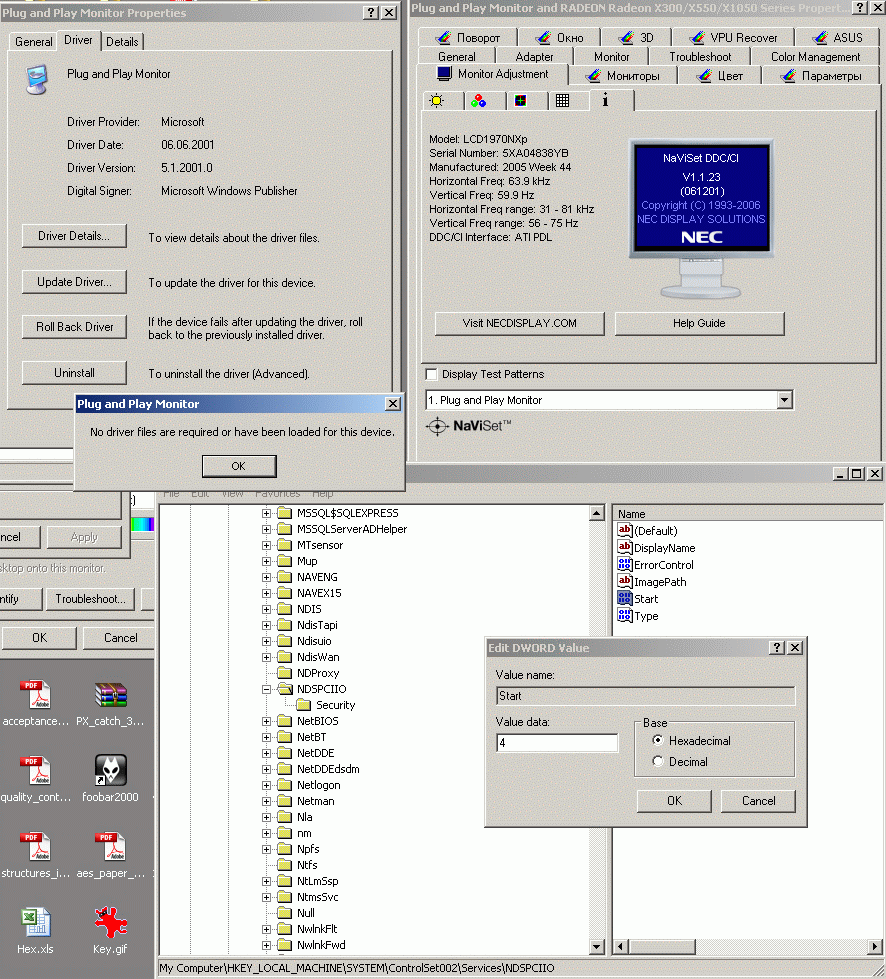The height and width of the screenshot is (979, 886).
Task: Click the Roll Back Driver button
Action: [x=74, y=327]
